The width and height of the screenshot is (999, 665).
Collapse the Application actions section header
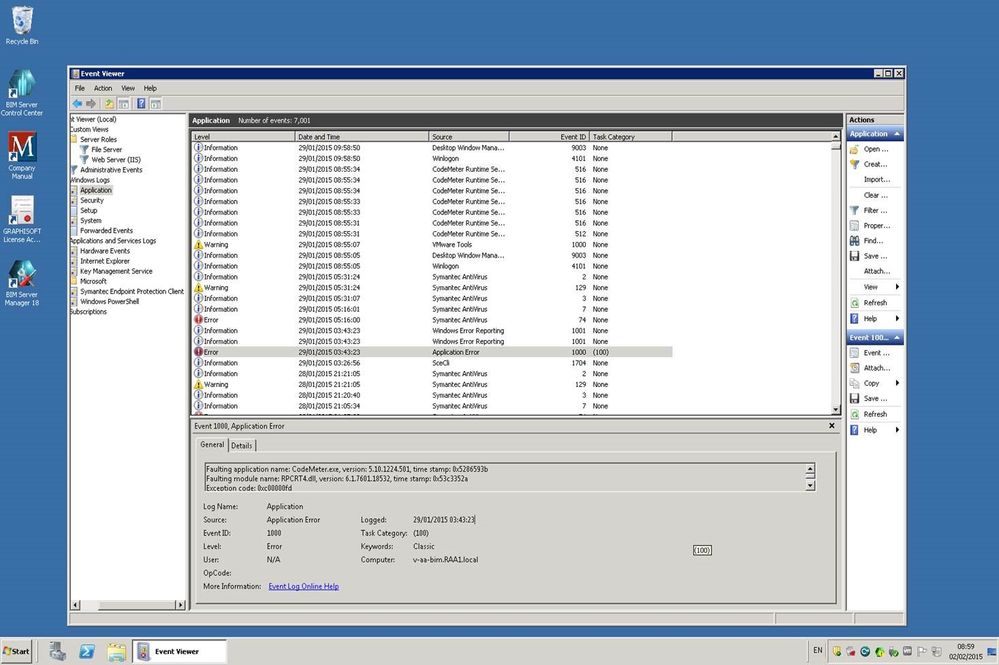pos(875,134)
